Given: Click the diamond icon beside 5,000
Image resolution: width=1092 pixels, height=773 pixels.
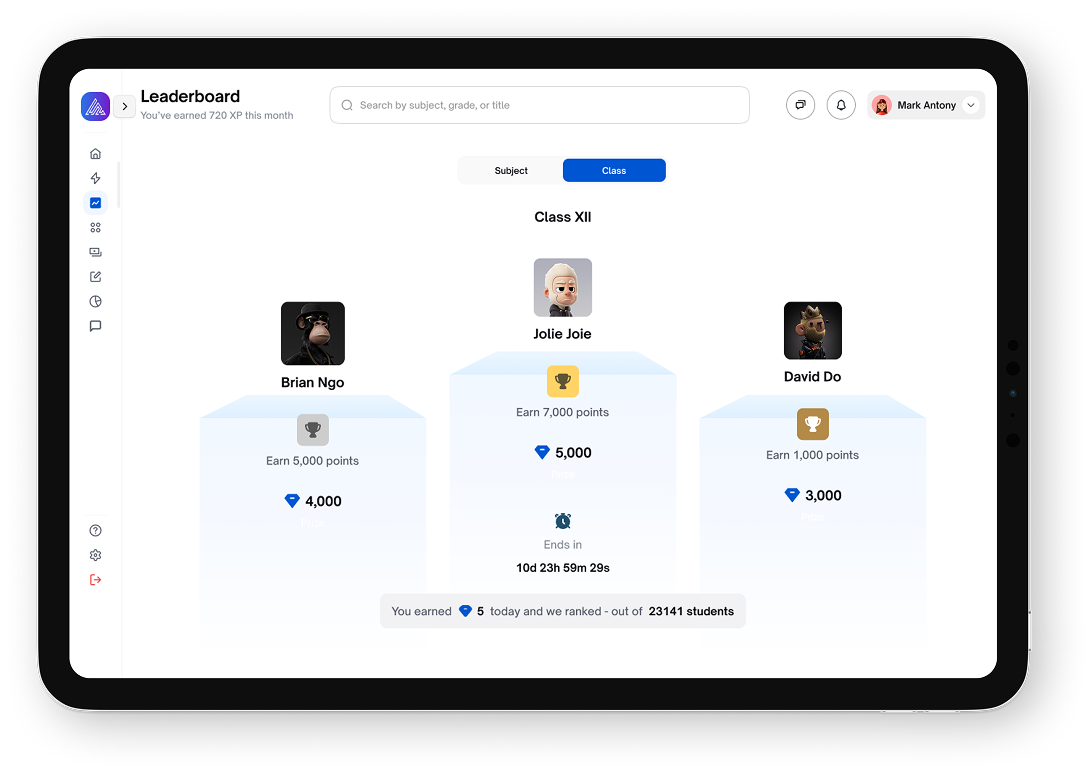Looking at the screenshot, I should pos(542,453).
